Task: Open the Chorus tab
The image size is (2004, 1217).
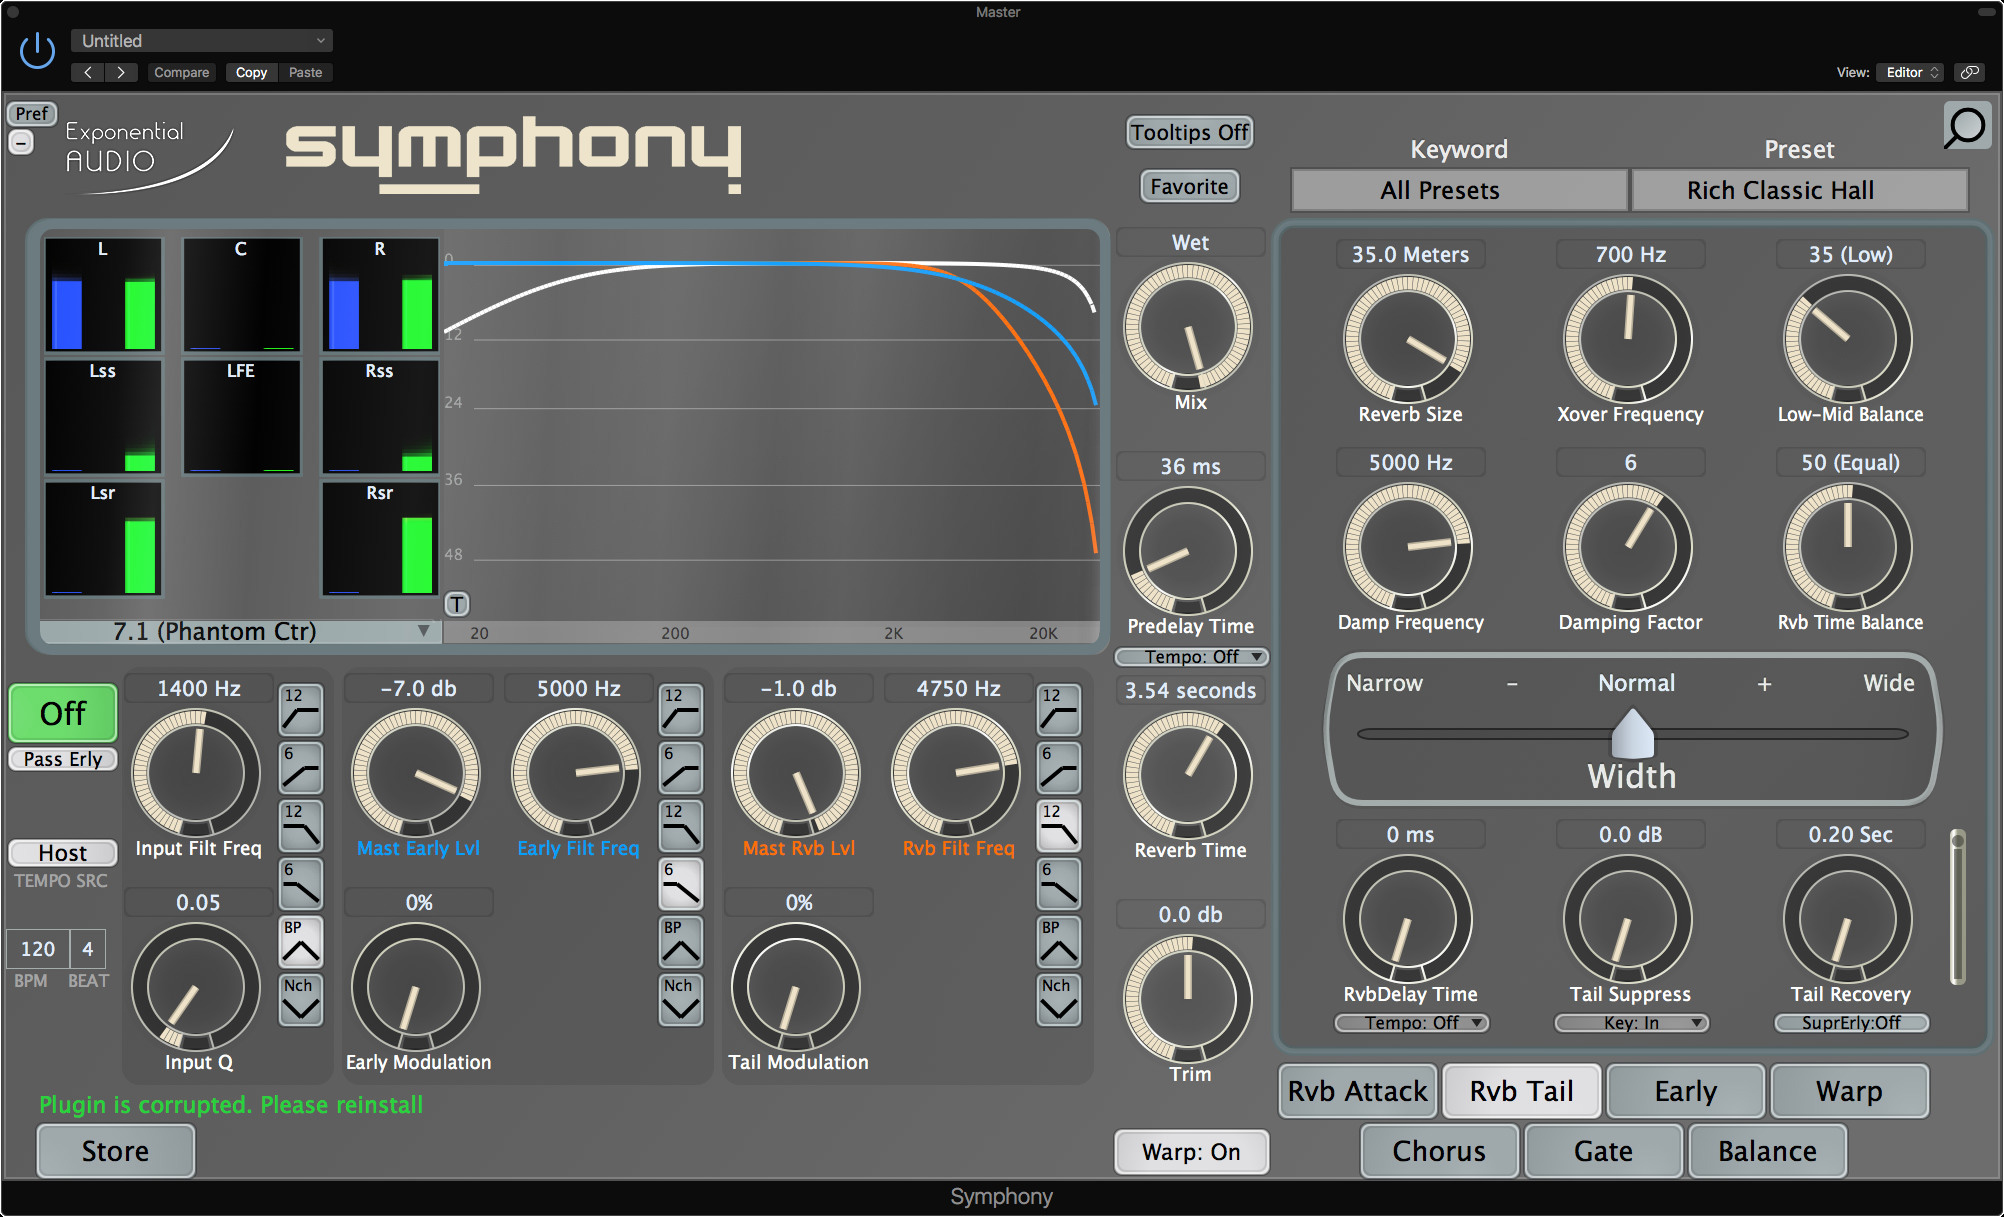Action: (x=1439, y=1151)
